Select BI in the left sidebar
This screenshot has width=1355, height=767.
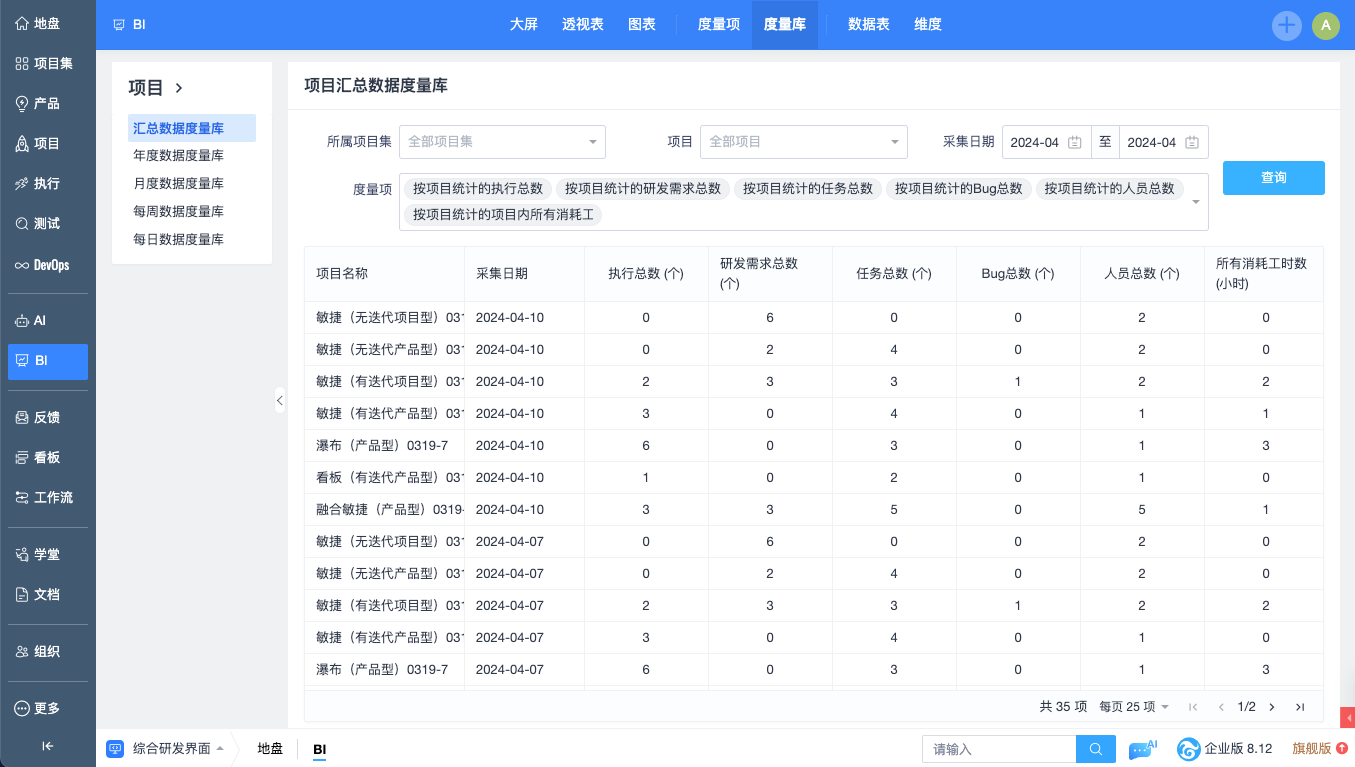click(x=47, y=361)
